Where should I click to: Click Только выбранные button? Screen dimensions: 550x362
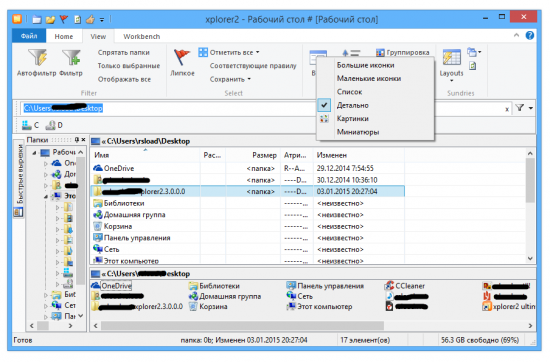(x=129, y=66)
